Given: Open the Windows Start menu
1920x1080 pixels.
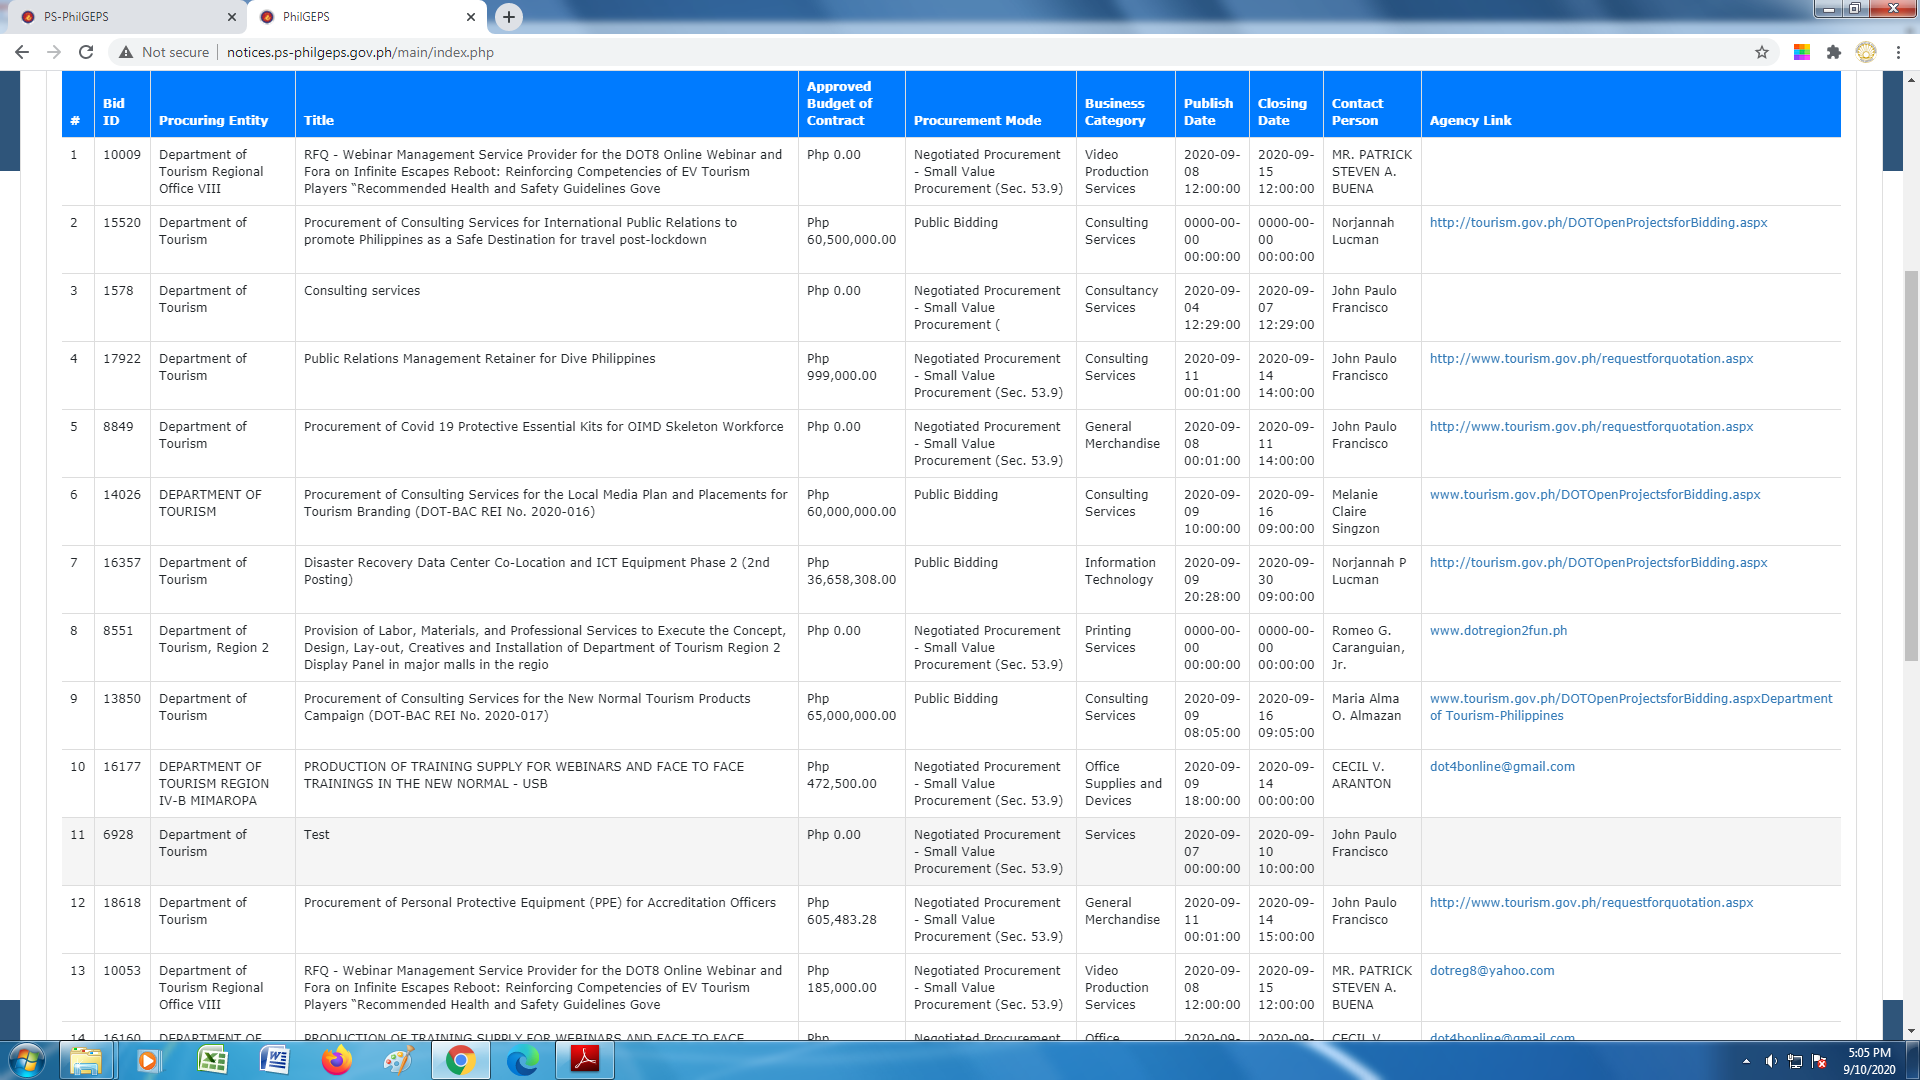Looking at the screenshot, I should [x=27, y=1060].
